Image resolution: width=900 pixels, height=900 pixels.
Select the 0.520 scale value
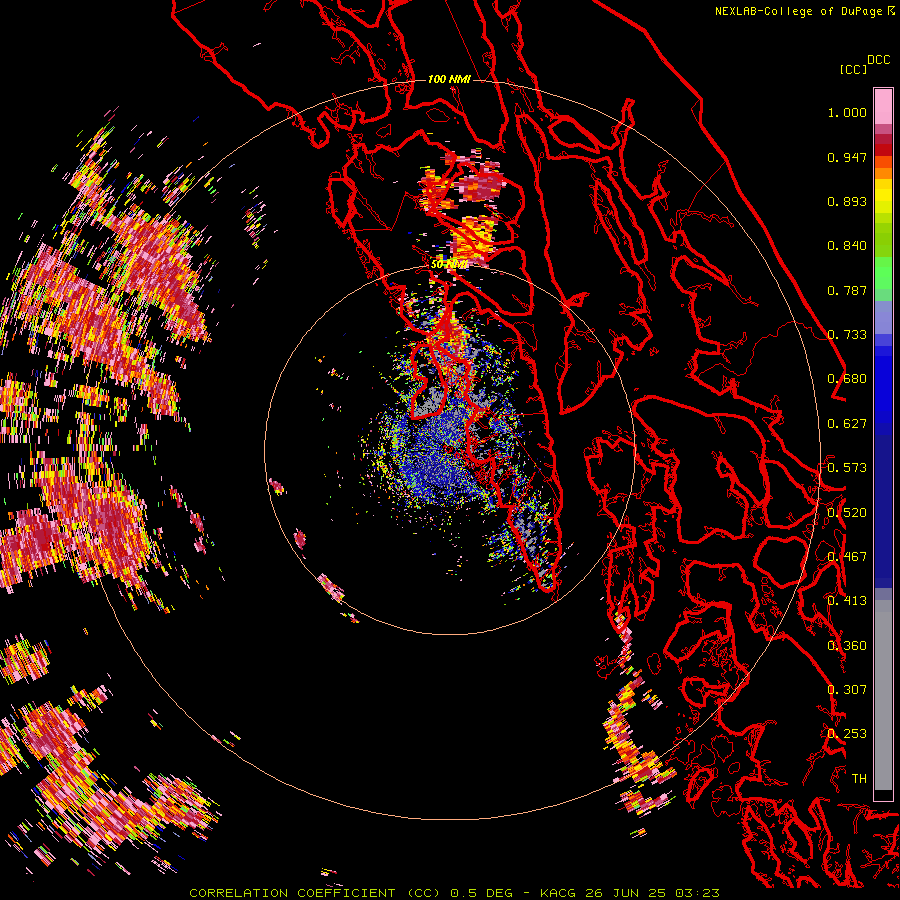pyautogui.click(x=847, y=513)
